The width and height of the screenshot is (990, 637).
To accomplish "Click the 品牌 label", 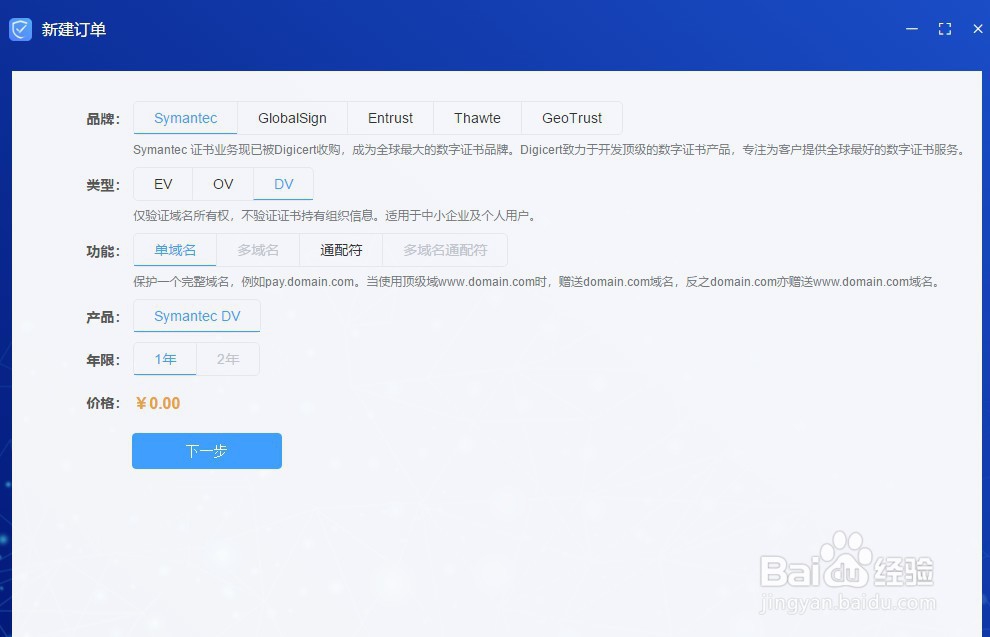I will pyautogui.click(x=103, y=119).
